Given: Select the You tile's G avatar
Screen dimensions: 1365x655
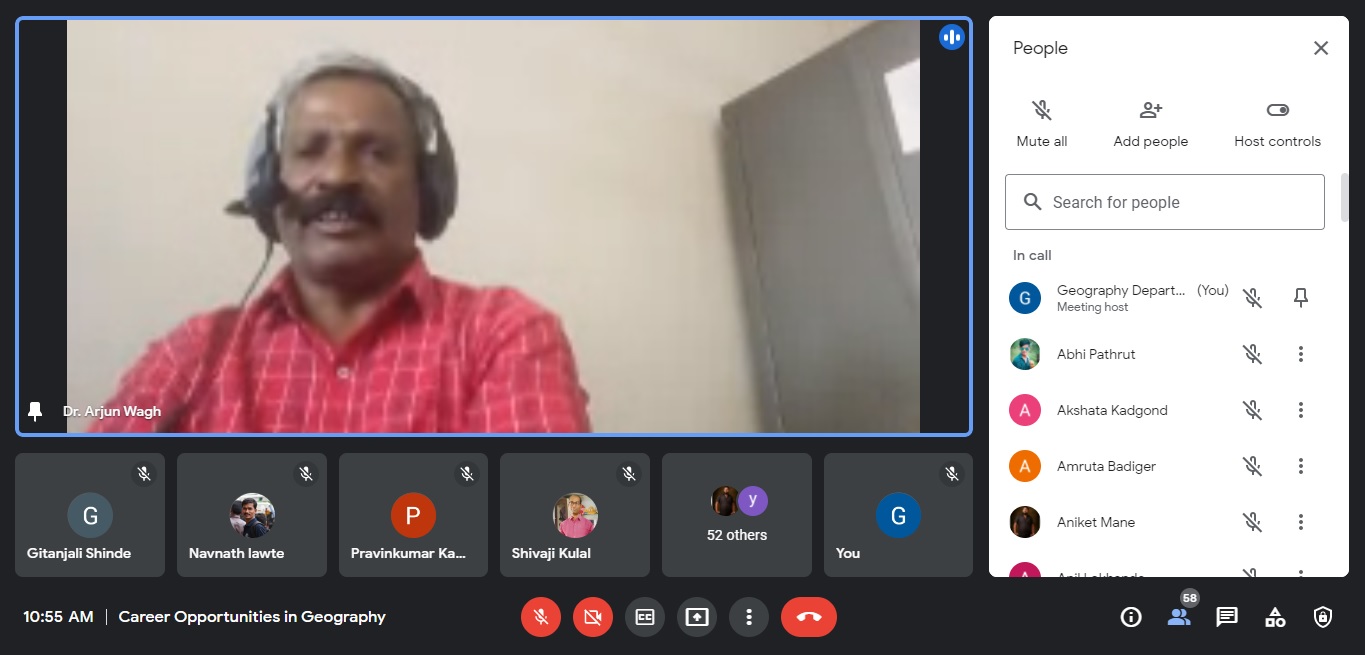Looking at the screenshot, I should pos(898,516).
